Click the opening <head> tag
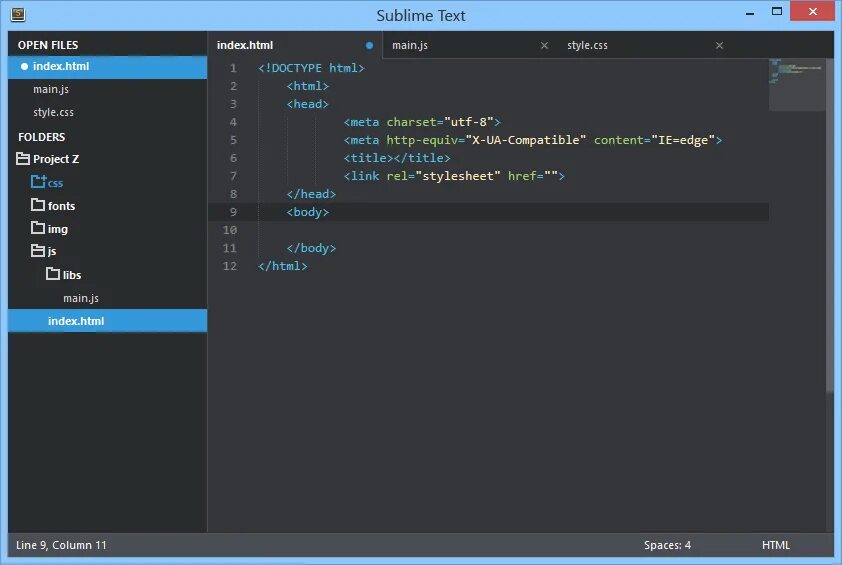 click(x=308, y=104)
